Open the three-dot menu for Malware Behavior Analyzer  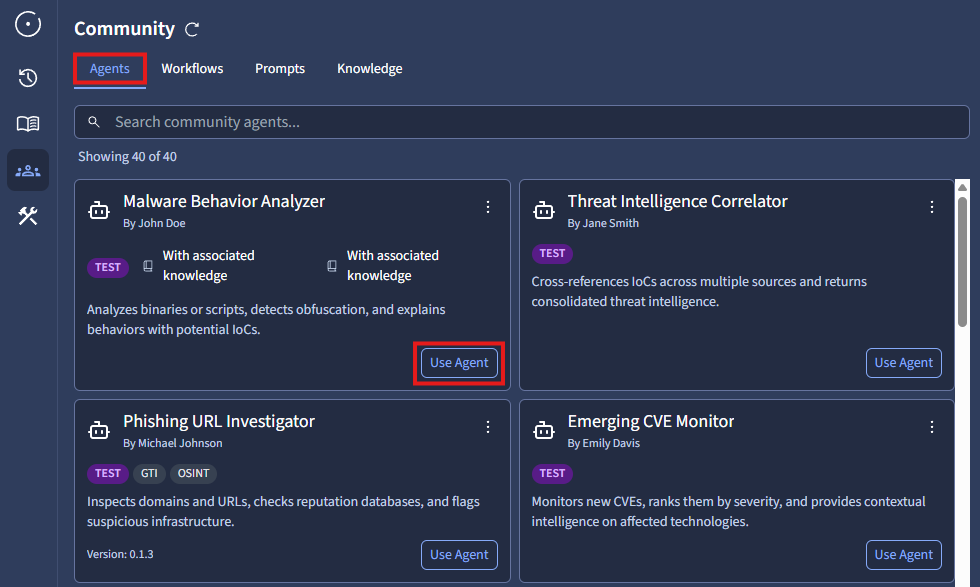(x=488, y=207)
